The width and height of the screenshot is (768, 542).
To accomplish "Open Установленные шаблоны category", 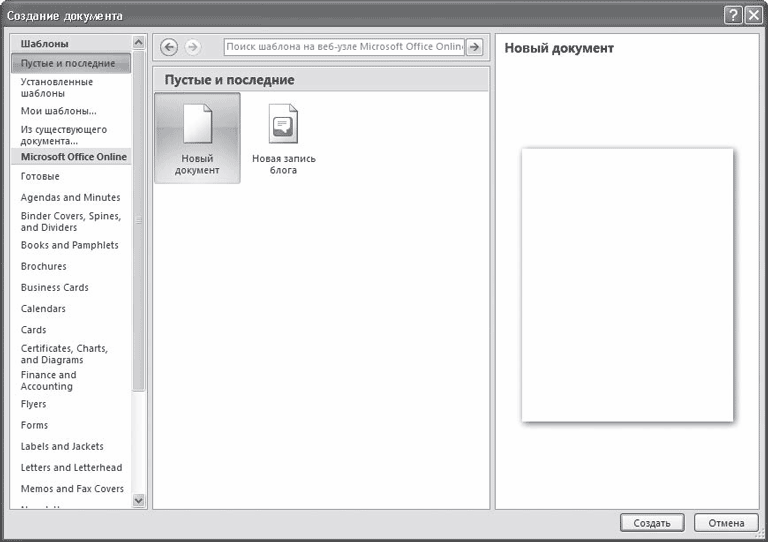I will (57, 87).
